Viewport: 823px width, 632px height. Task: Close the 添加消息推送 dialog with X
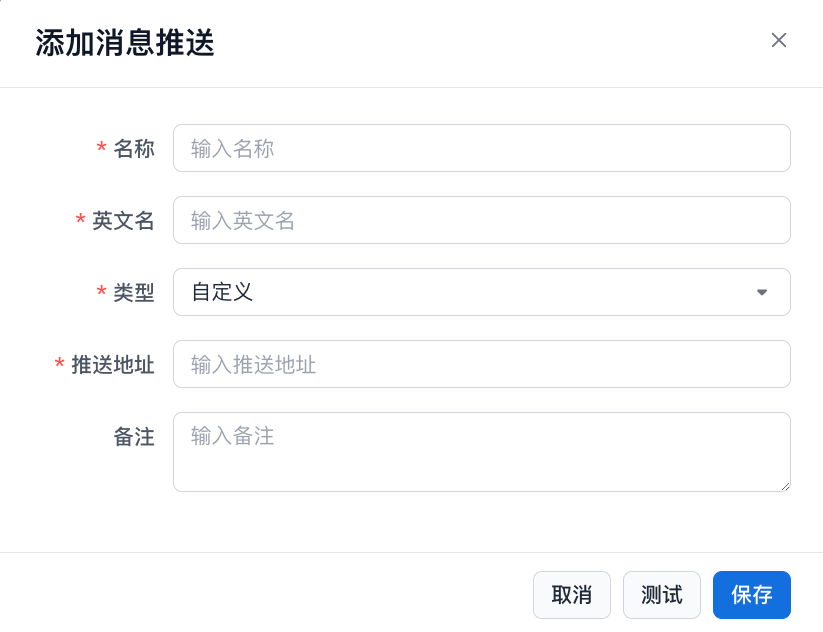pyautogui.click(x=779, y=40)
